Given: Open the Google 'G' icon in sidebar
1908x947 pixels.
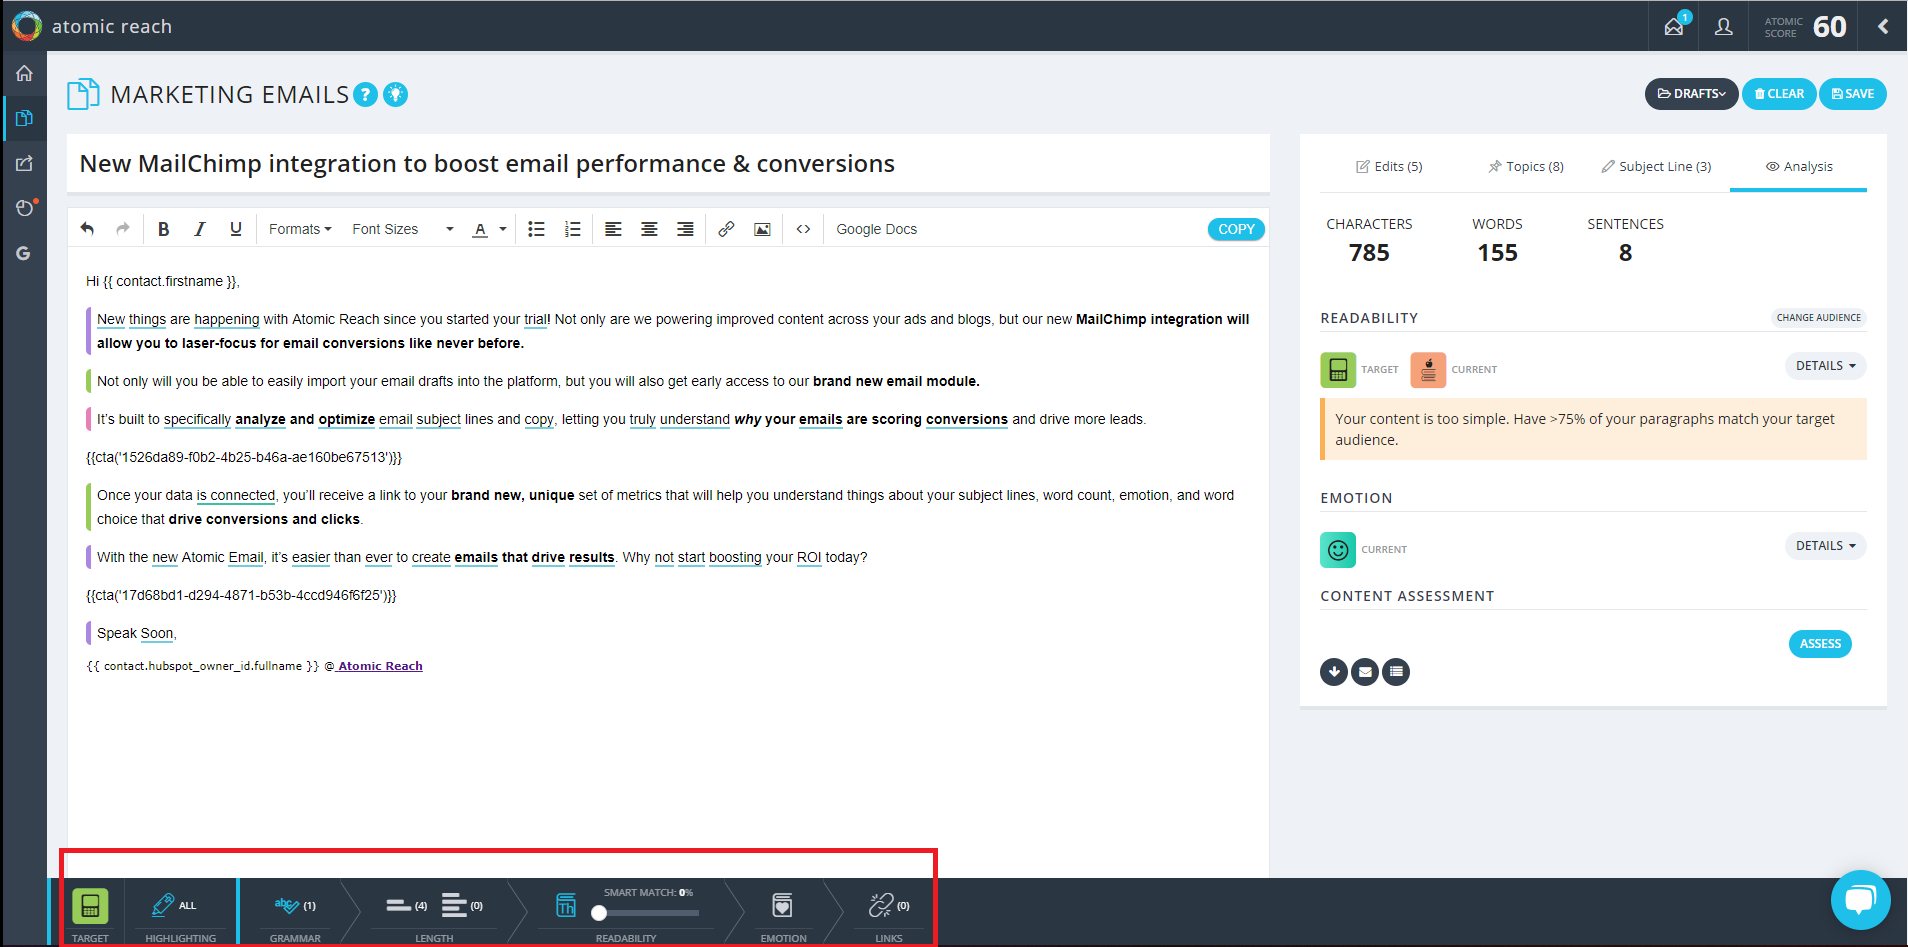Looking at the screenshot, I should point(23,253).
